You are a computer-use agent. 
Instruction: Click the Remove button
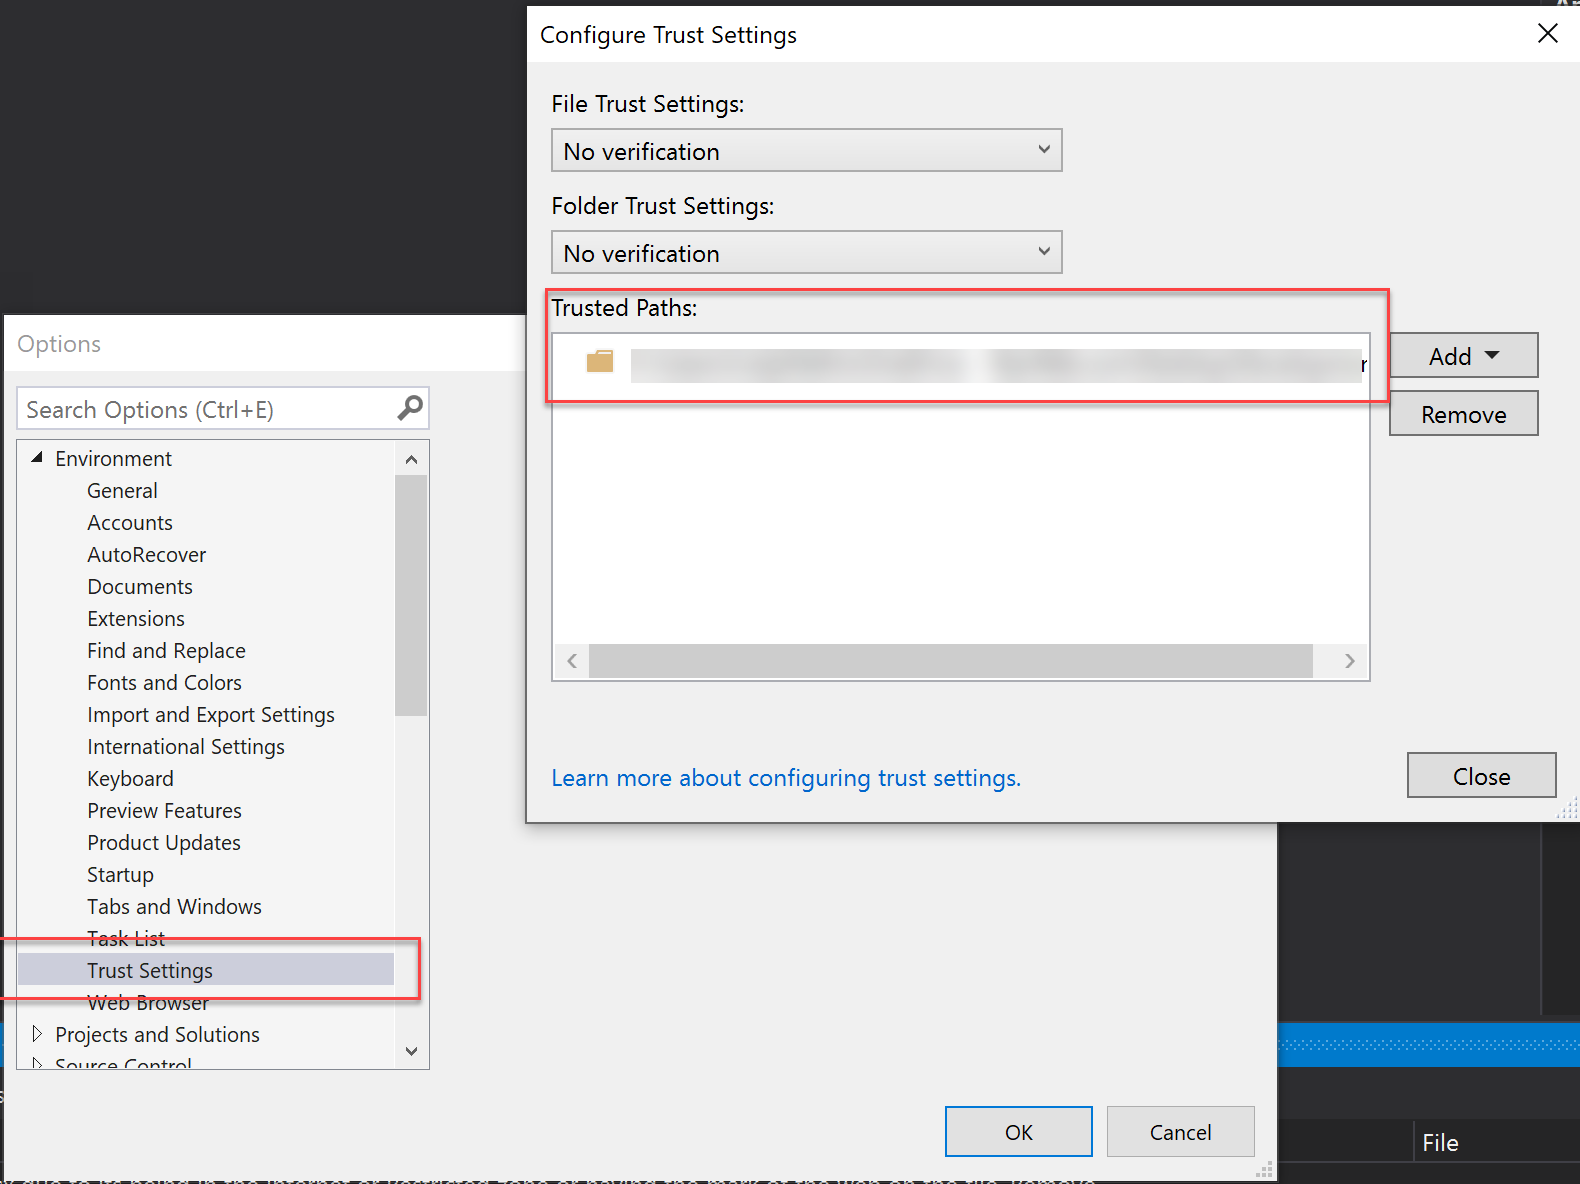1463,415
